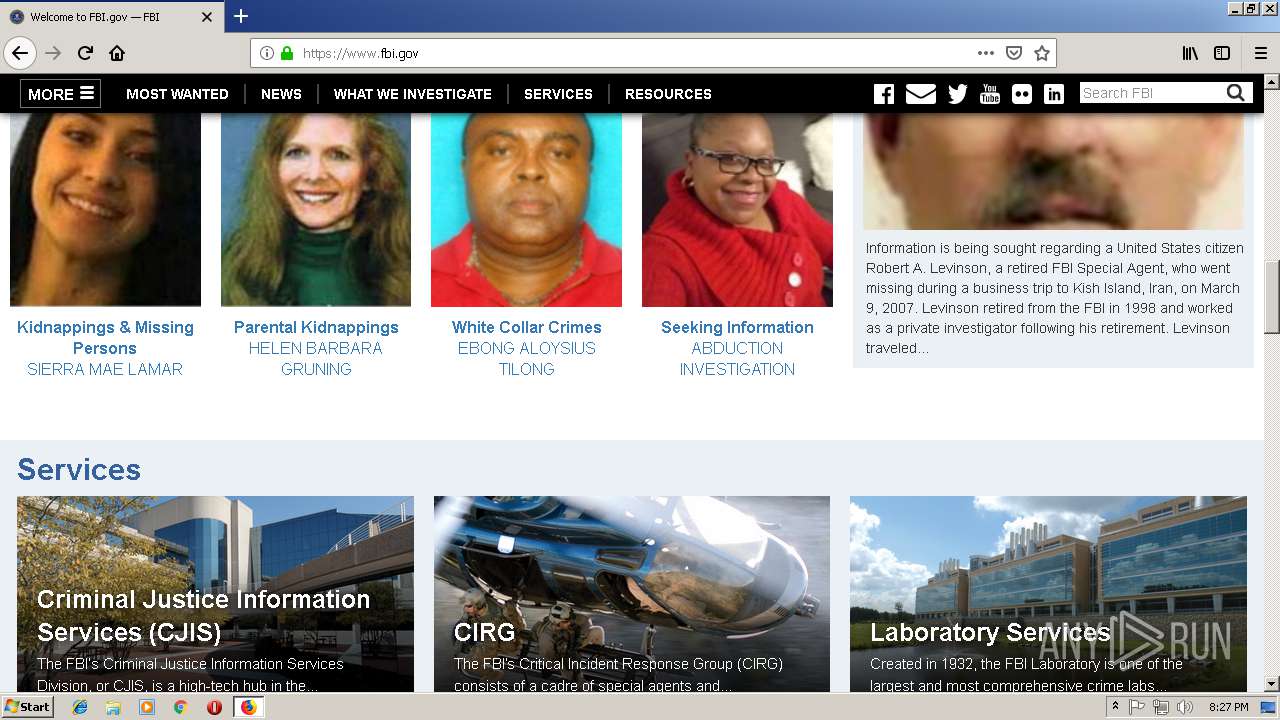Screen dimensions: 1280x720
Task: Open the Firefox hamburger menu
Action: tap(1261, 53)
